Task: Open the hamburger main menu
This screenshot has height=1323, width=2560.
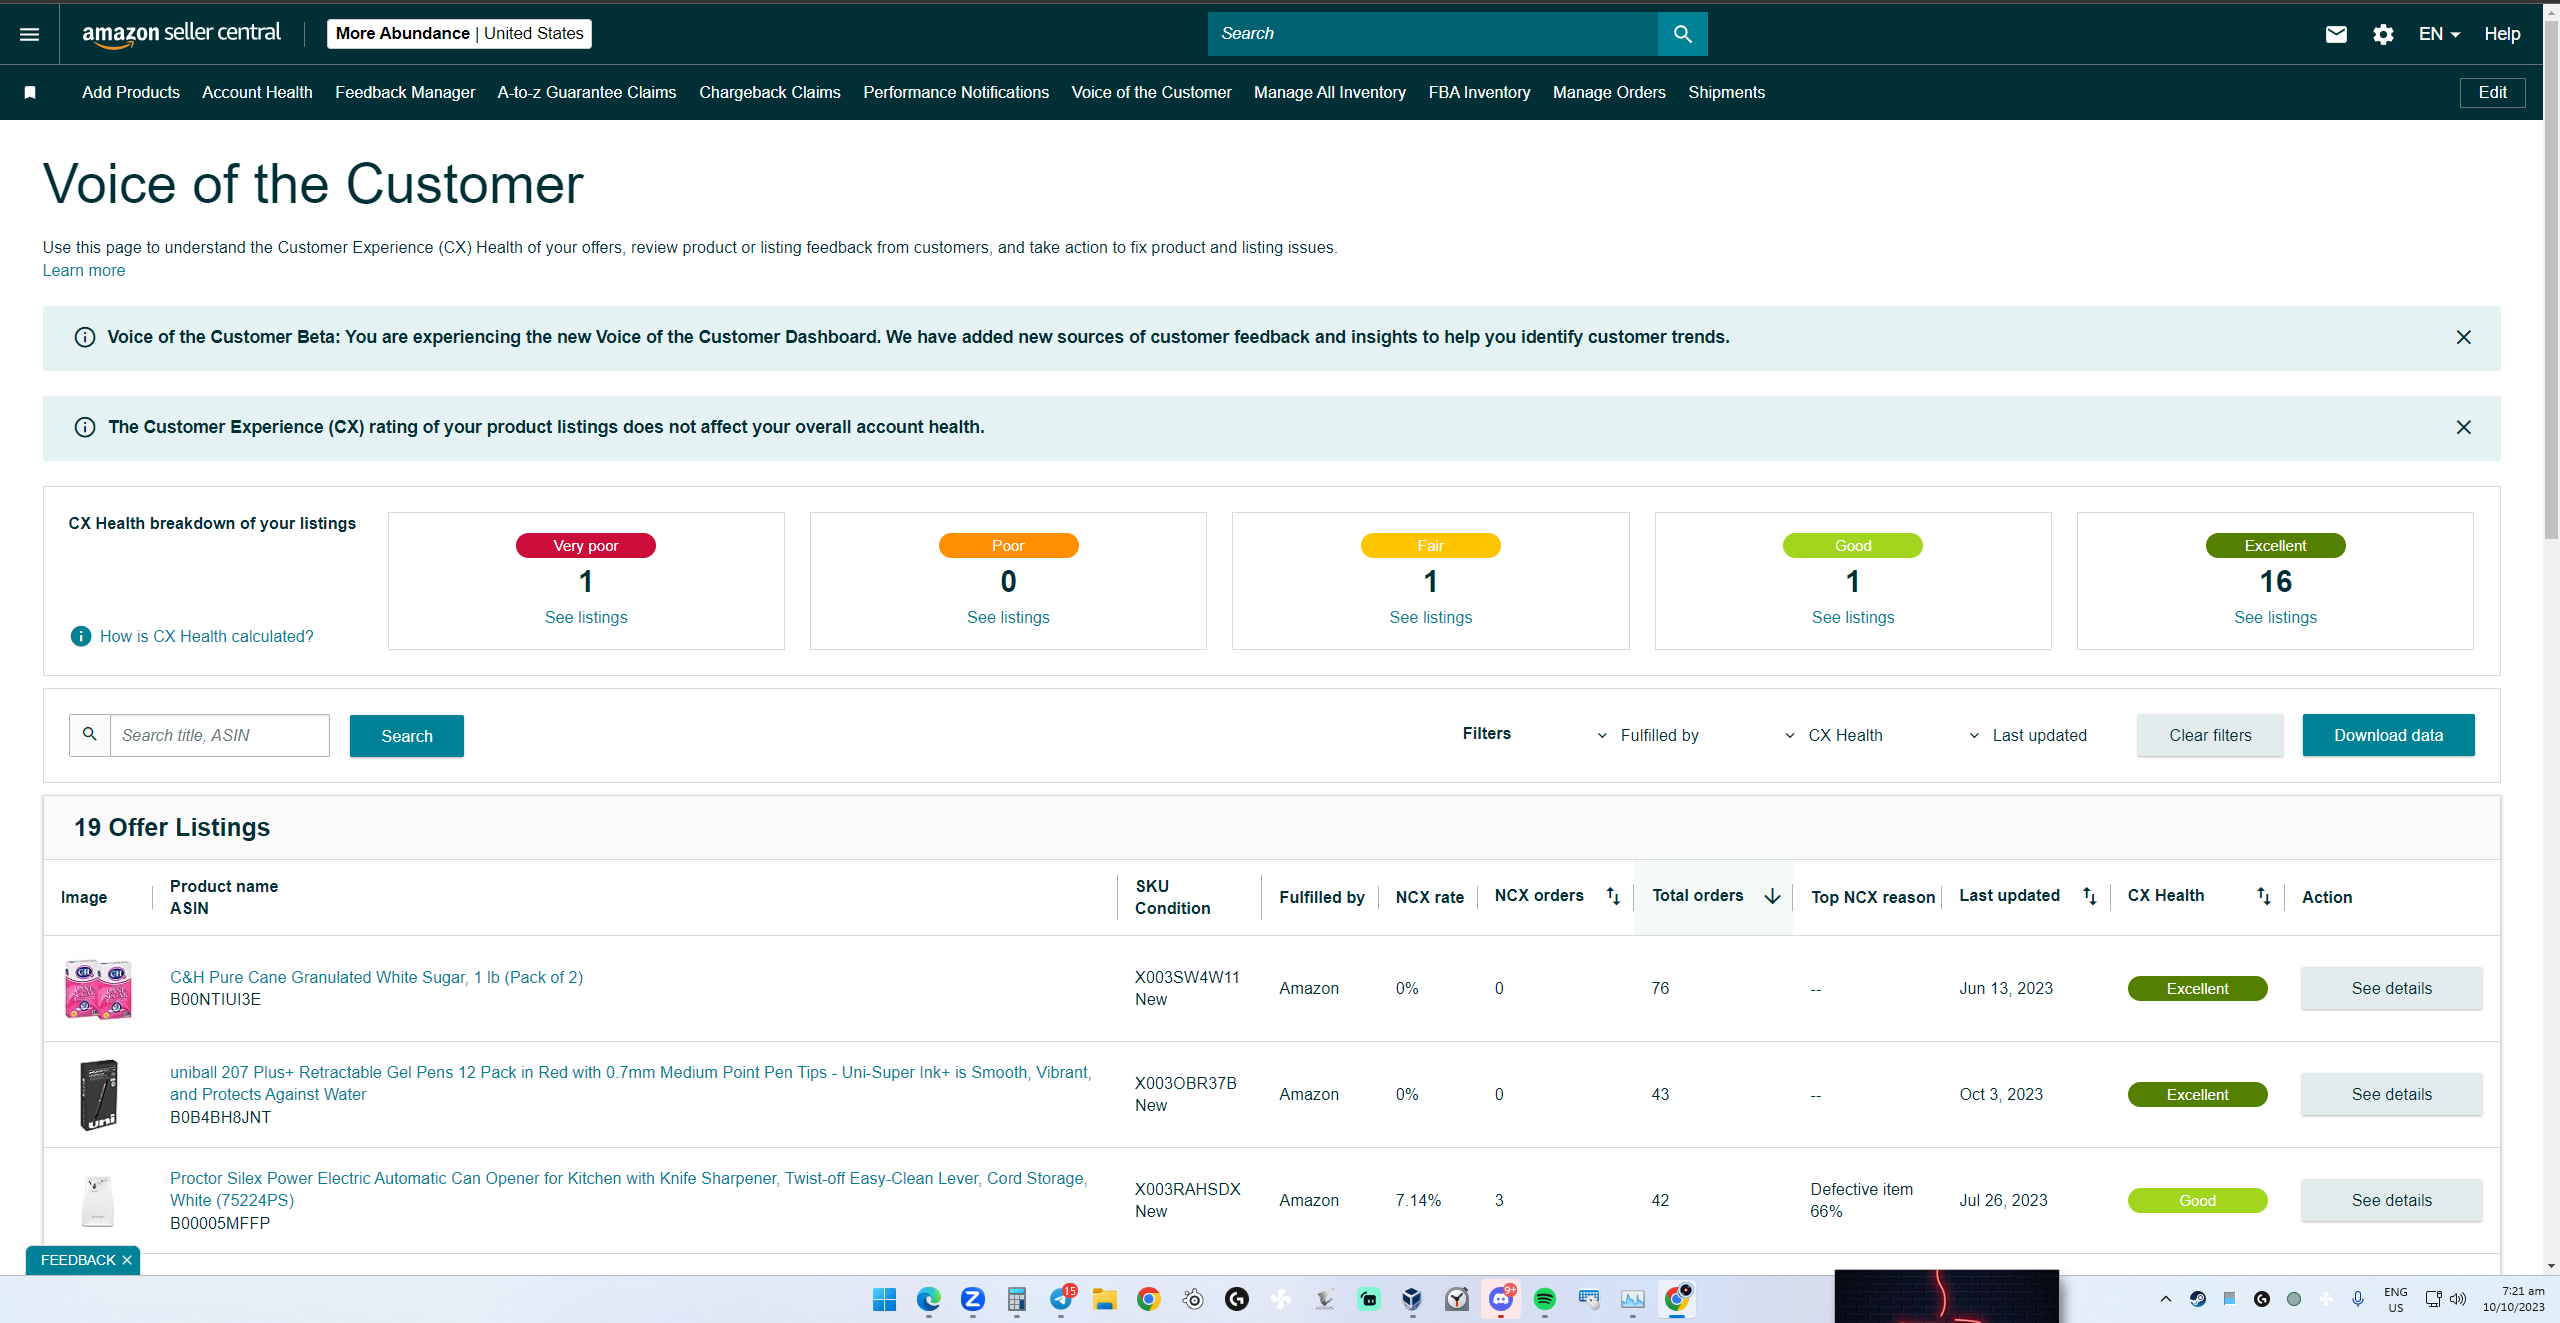Action: 30,34
